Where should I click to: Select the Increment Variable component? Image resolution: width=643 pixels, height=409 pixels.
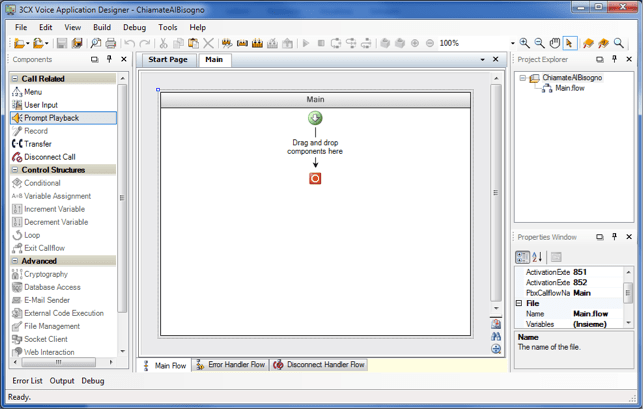tap(48, 209)
